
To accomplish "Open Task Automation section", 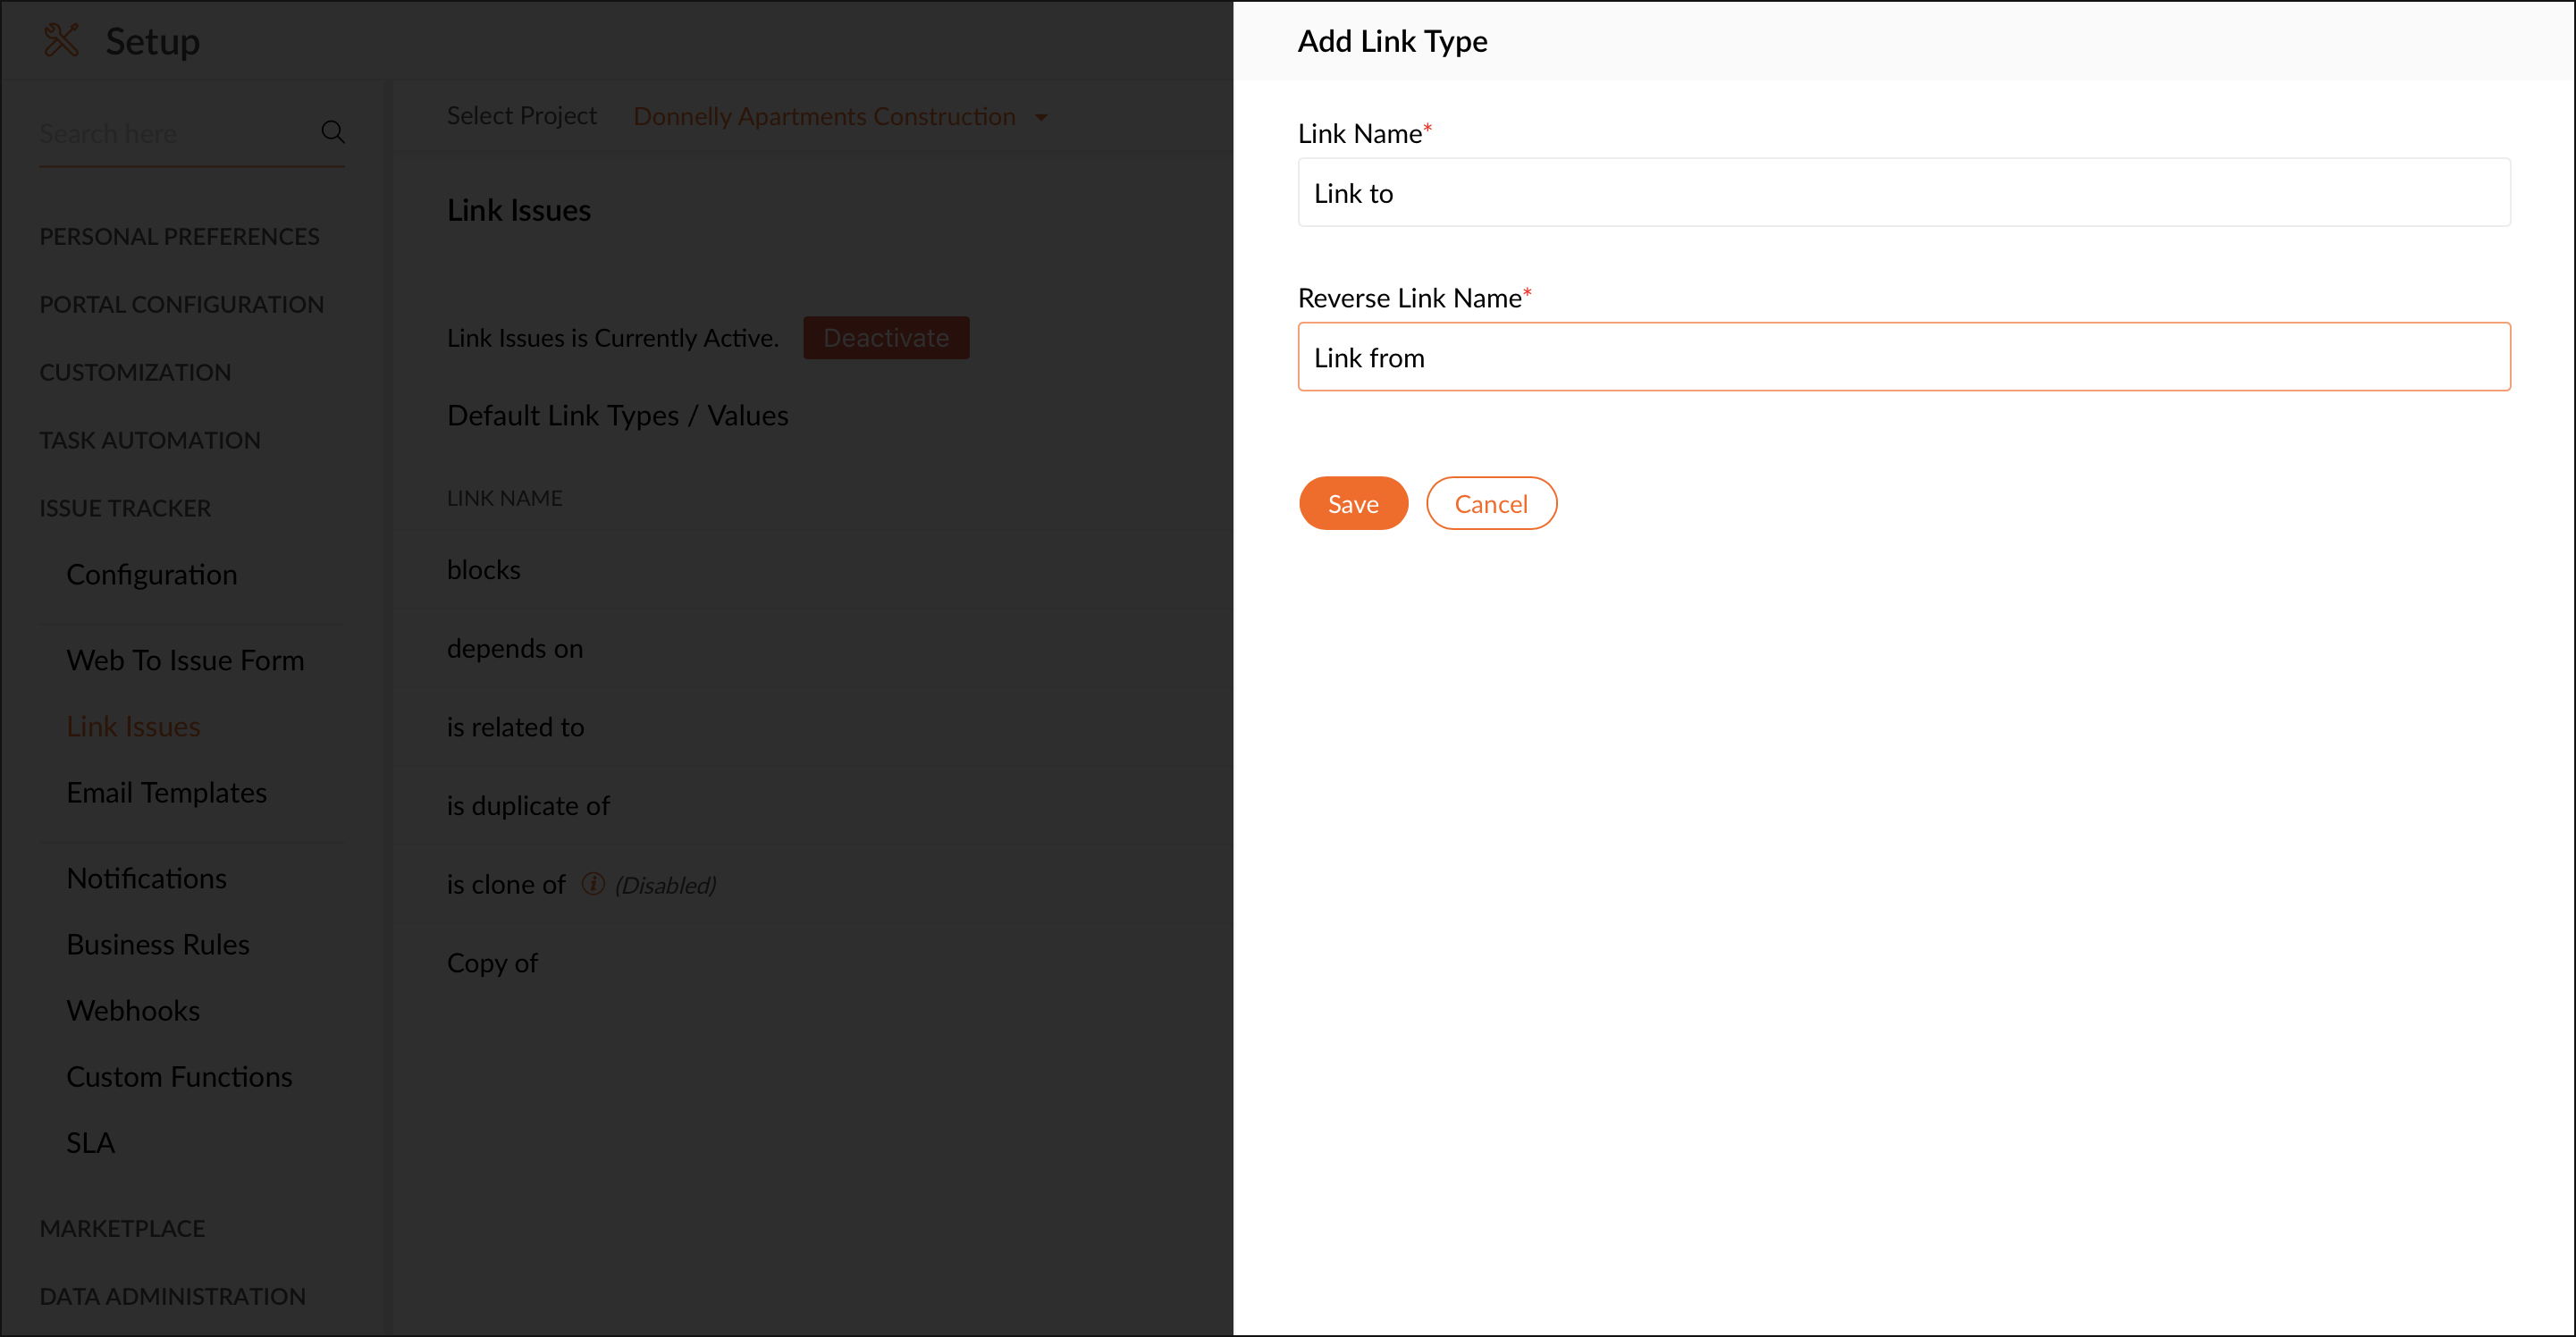I will [x=150, y=440].
